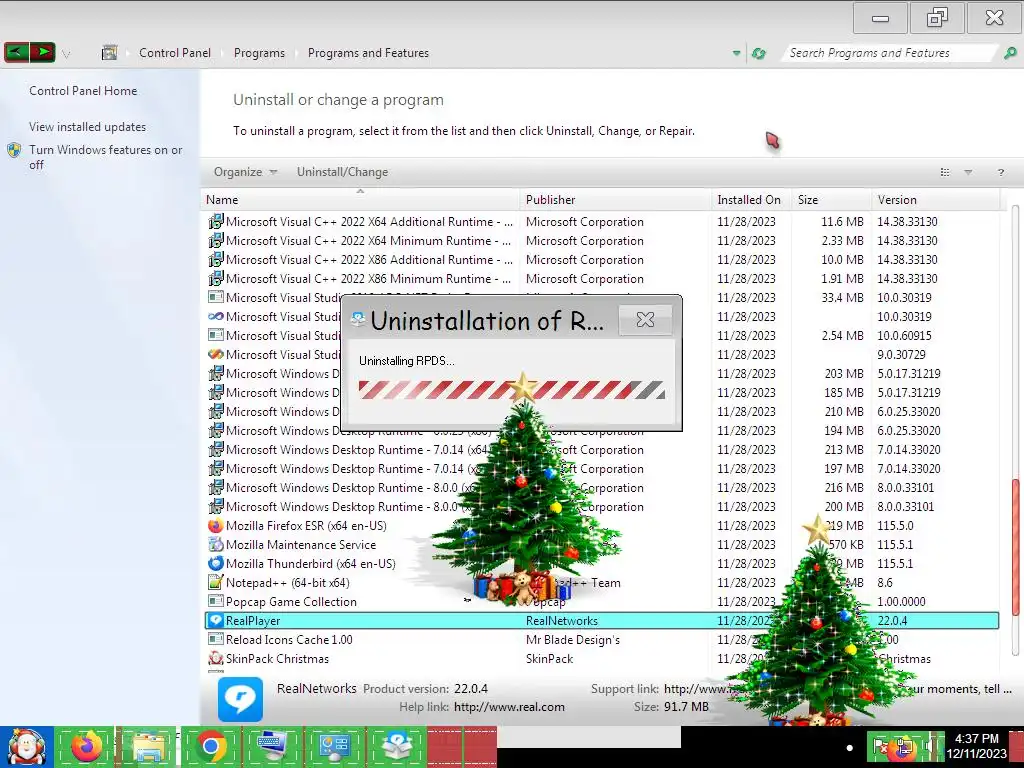This screenshot has width=1024, height=768.
Task: Select Microsoft Visual C++ 2022 X64 Additional Runtime
Action: point(602,221)
